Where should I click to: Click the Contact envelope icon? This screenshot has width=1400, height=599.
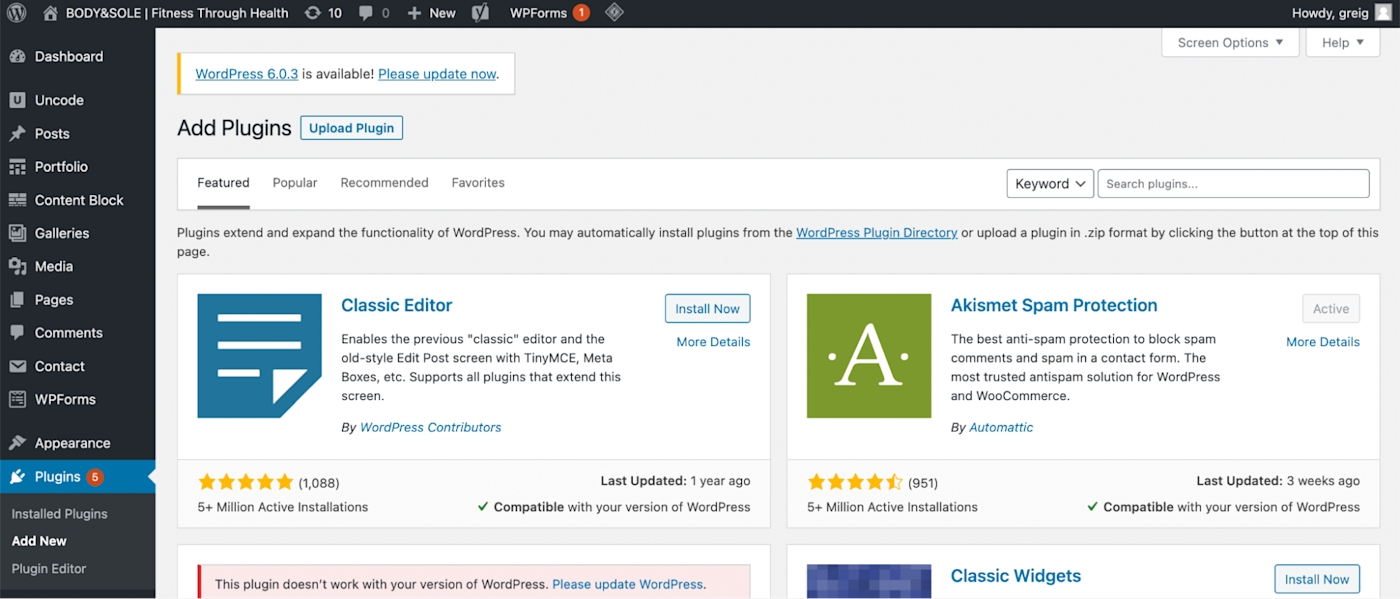point(17,366)
